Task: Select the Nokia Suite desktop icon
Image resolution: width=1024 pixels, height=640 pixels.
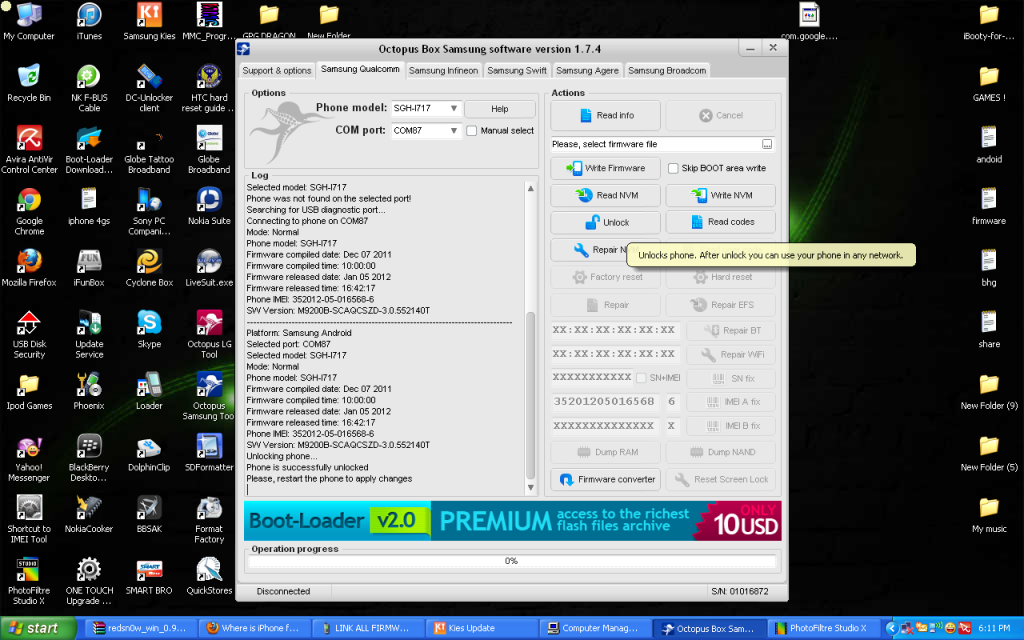Action: click(x=209, y=206)
